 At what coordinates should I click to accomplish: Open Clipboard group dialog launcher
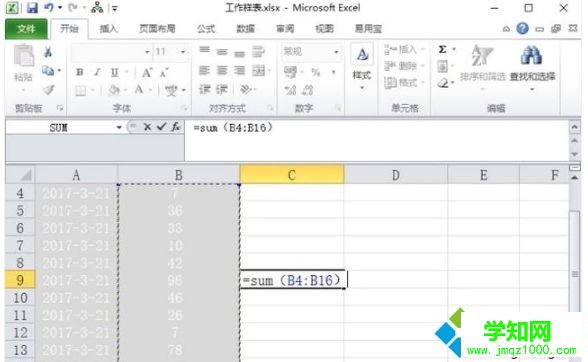[60, 108]
